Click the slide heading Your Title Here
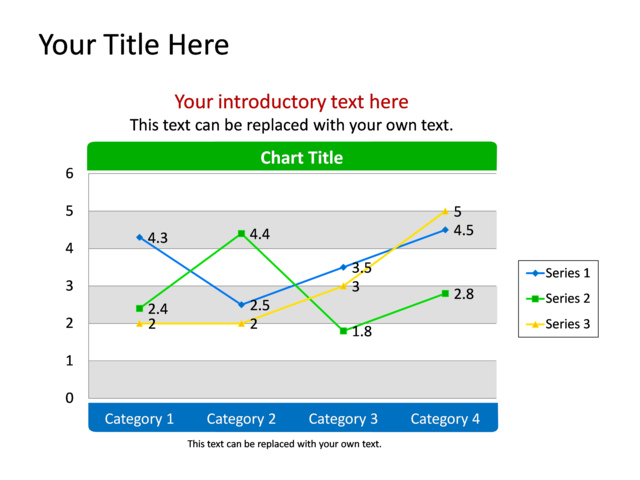The height and width of the screenshot is (480, 640). (x=134, y=44)
